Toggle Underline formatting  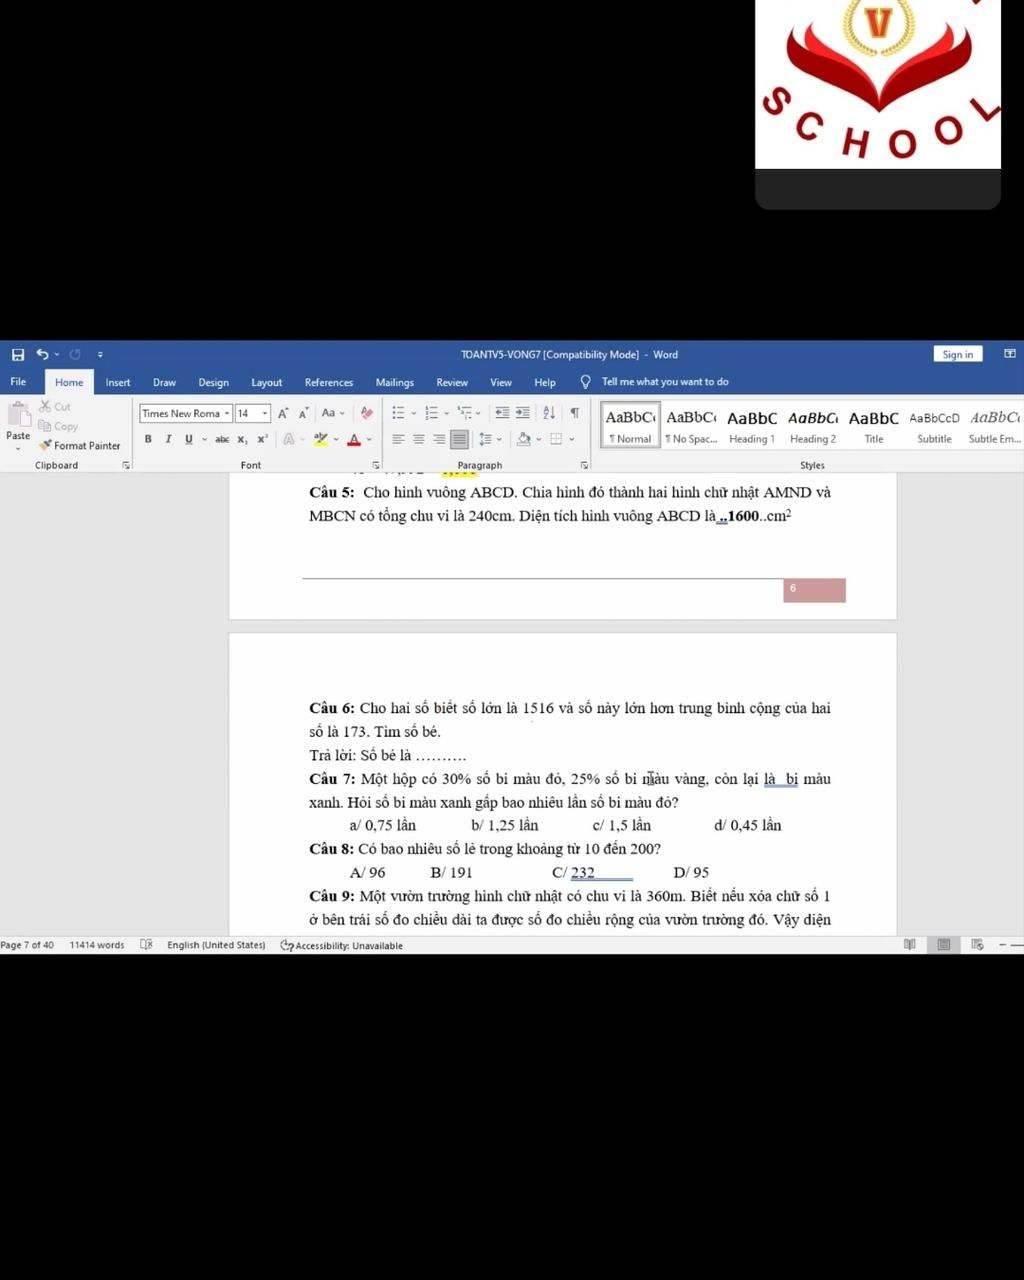(188, 439)
